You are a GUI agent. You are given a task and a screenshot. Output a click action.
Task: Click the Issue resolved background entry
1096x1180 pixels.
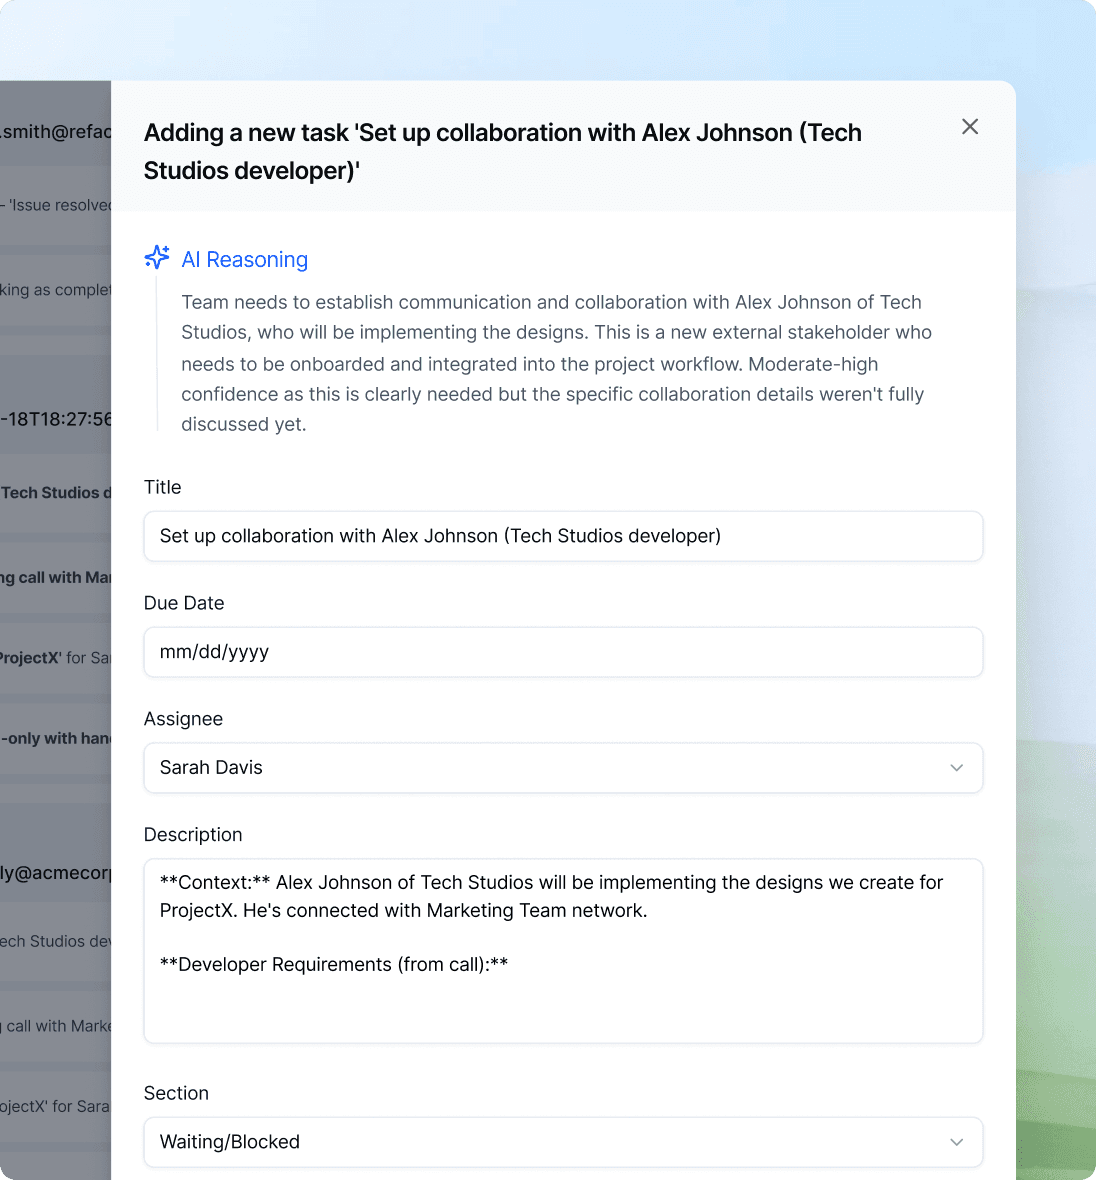pos(55,204)
